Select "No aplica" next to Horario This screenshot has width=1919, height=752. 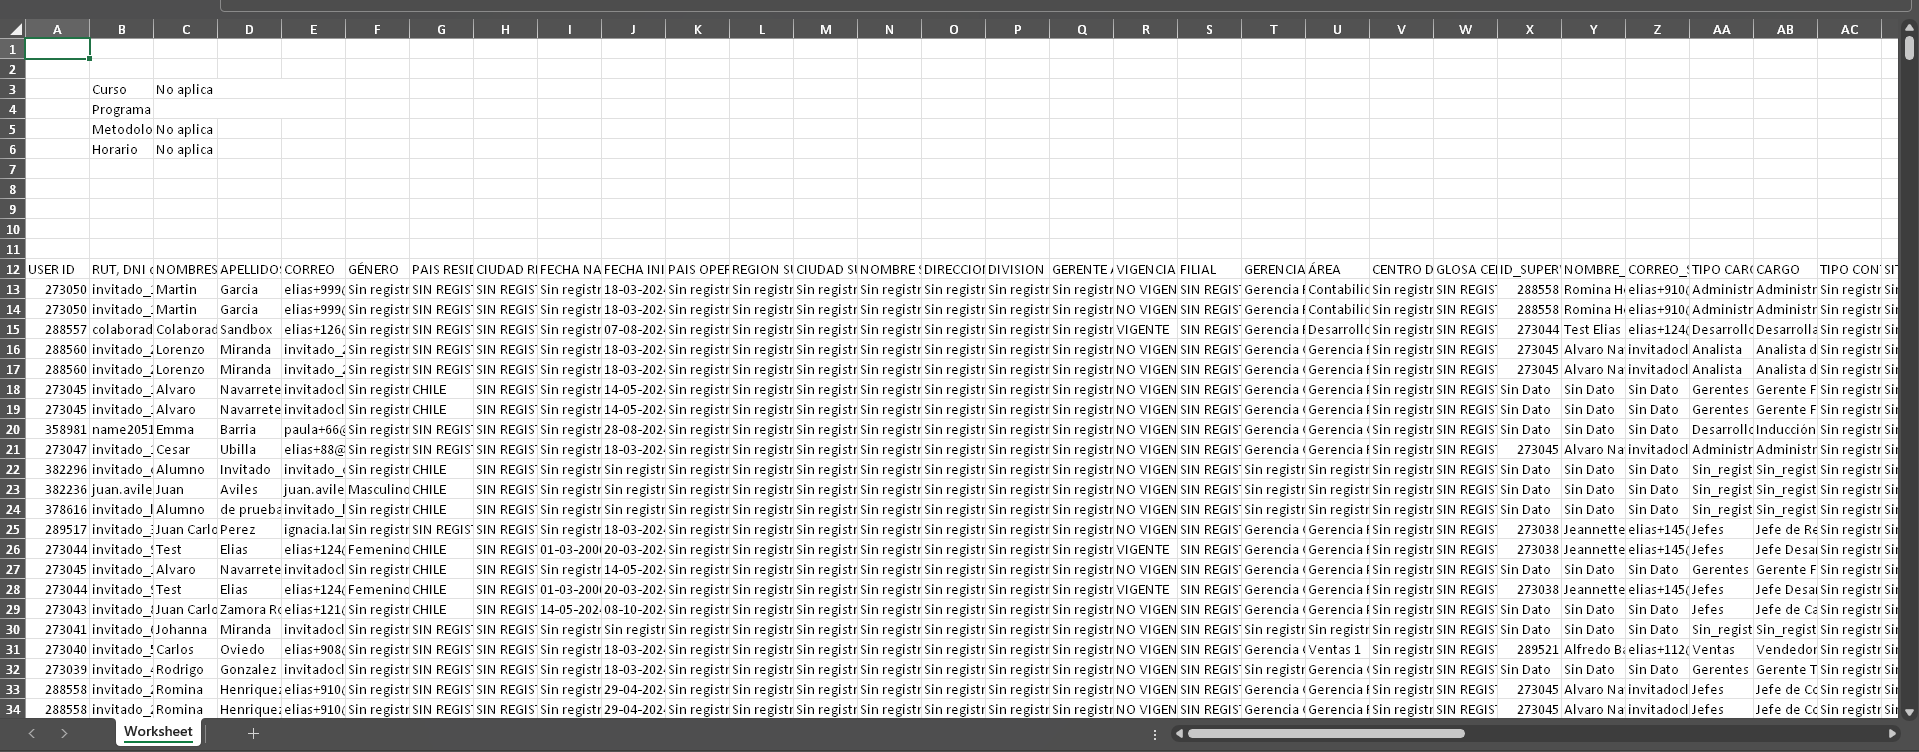tap(185, 149)
